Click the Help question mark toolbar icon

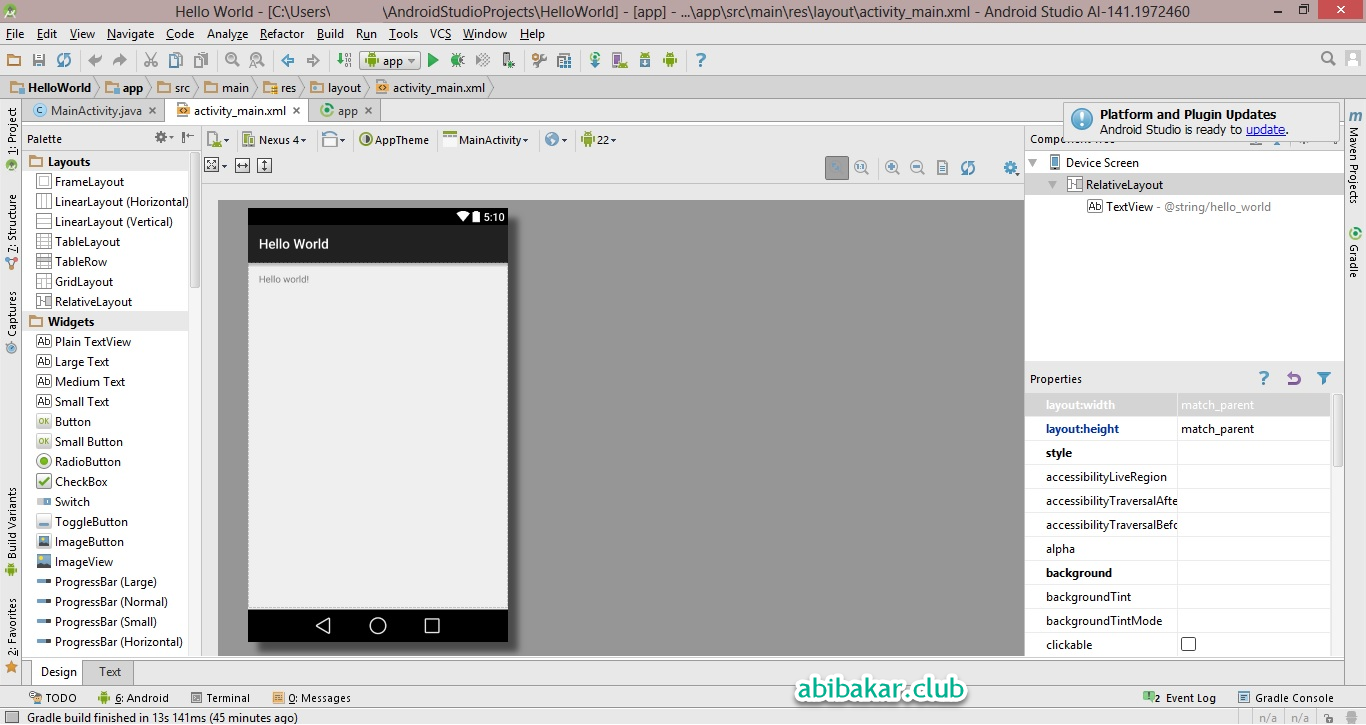point(700,61)
